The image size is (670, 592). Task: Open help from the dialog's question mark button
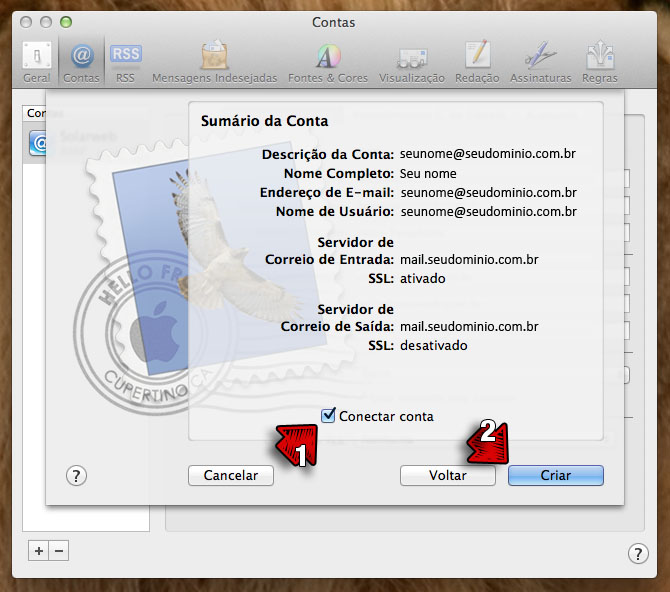click(x=76, y=475)
